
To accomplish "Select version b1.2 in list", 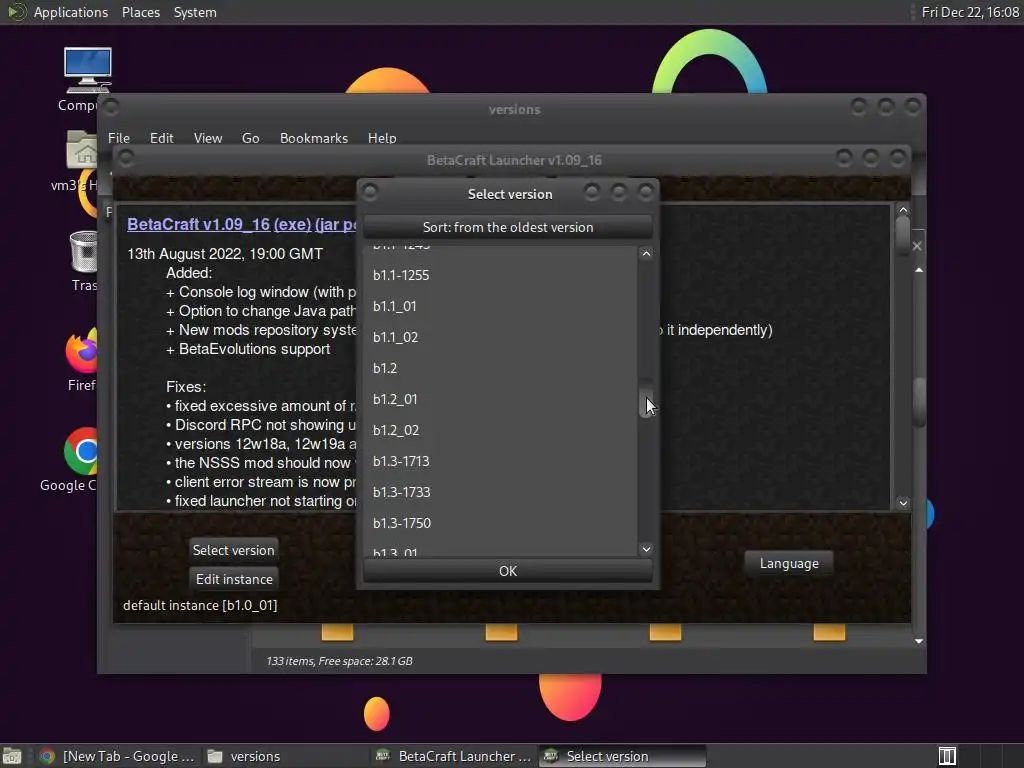I will pyautogui.click(x=500, y=368).
